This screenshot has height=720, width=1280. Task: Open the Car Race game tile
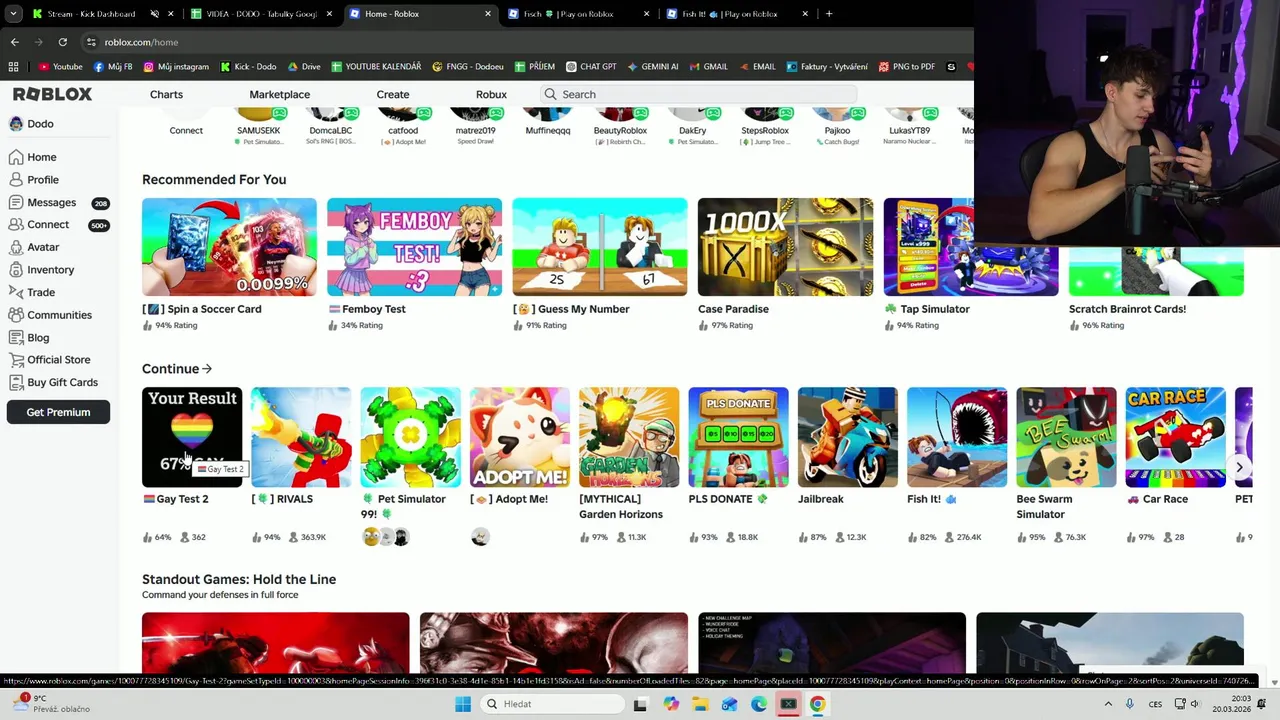[x=1175, y=437]
